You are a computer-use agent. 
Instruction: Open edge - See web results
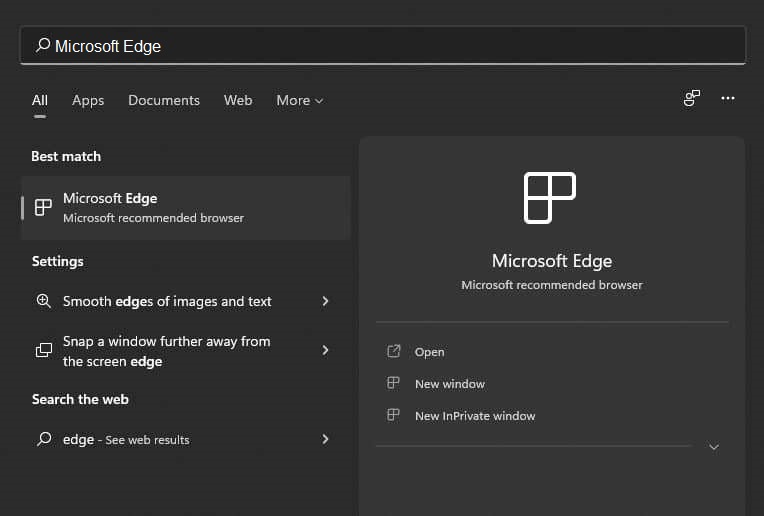tap(186, 440)
